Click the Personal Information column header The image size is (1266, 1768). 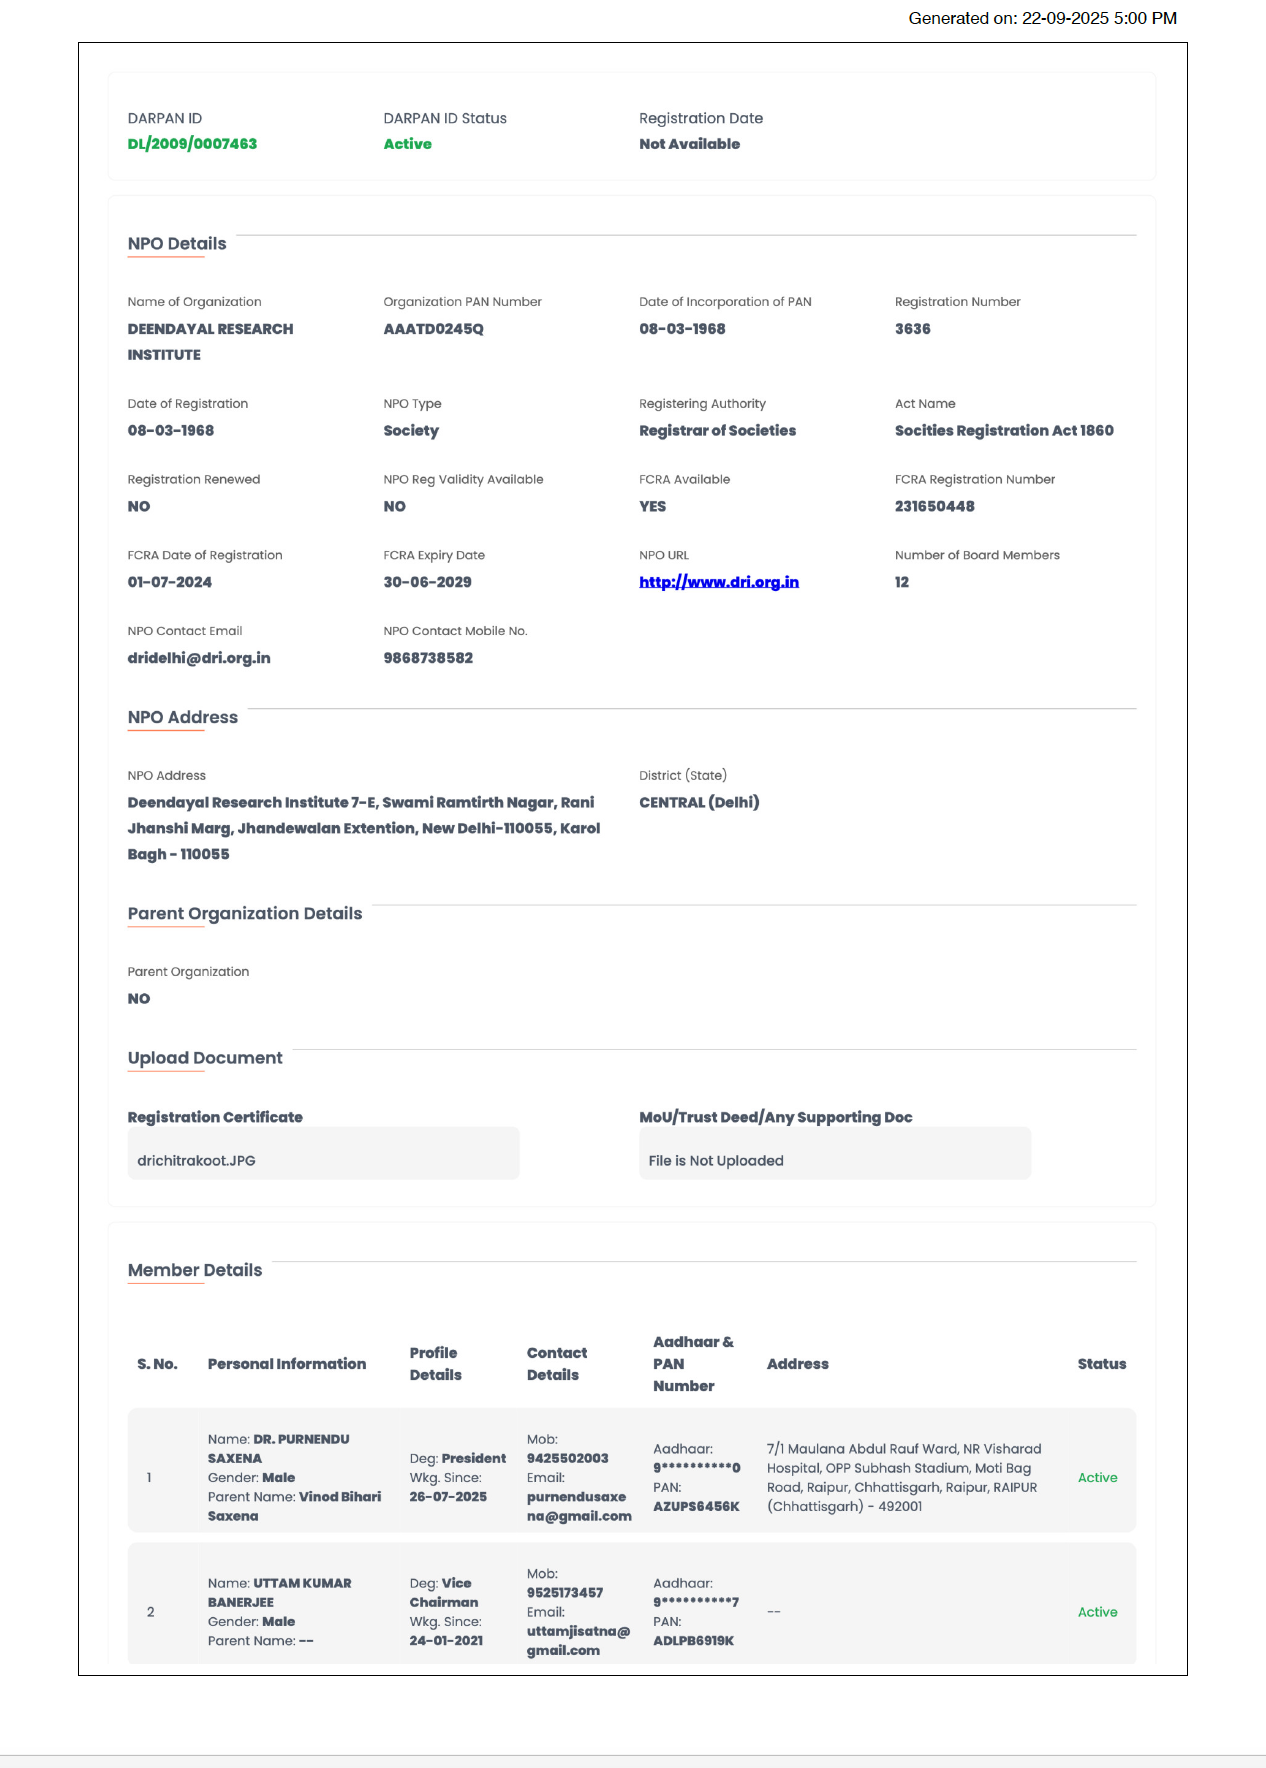[287, 1364]
